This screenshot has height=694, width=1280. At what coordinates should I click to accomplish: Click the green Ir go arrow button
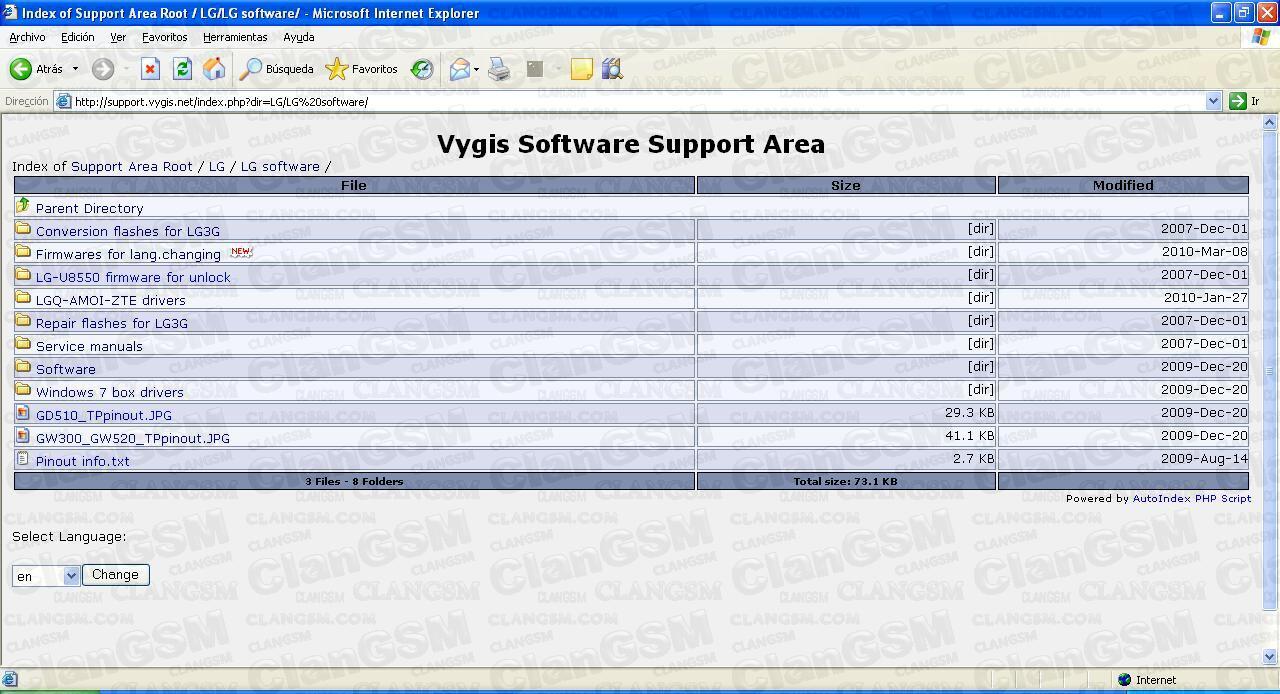click(x=1238, y=101)
